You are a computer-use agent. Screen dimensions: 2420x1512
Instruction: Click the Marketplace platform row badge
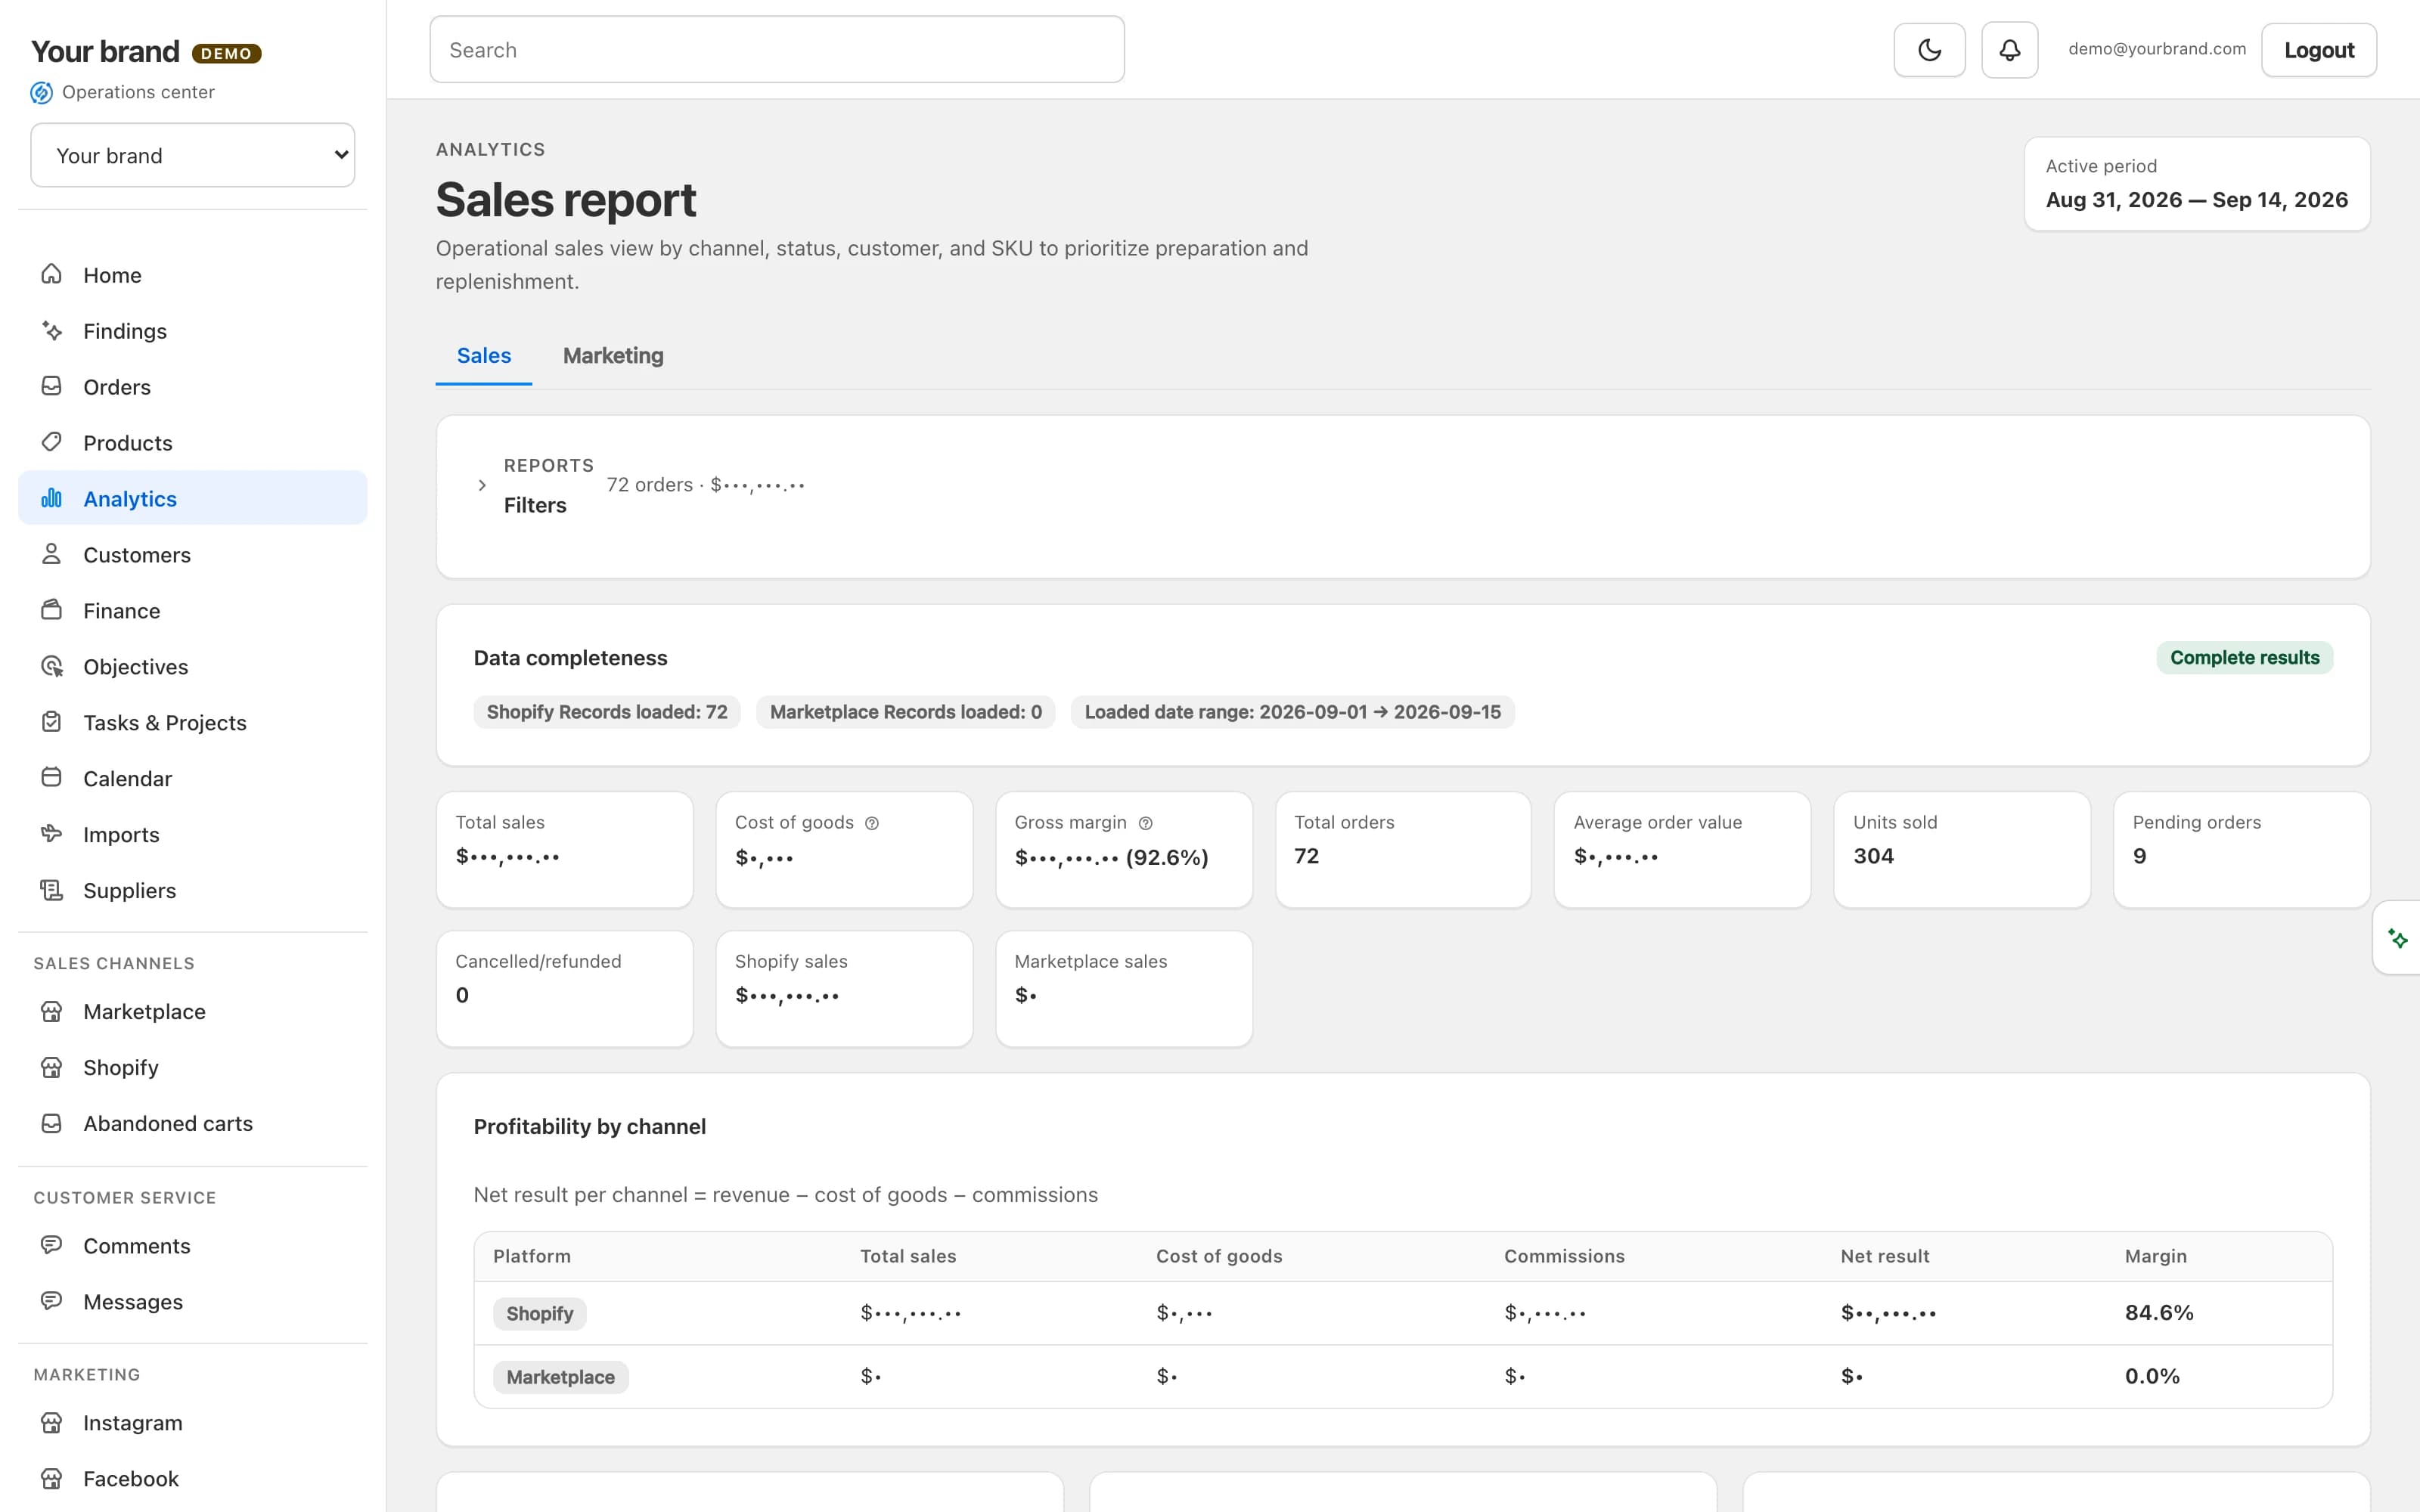pyautogui.click(x=560, y=1377)
